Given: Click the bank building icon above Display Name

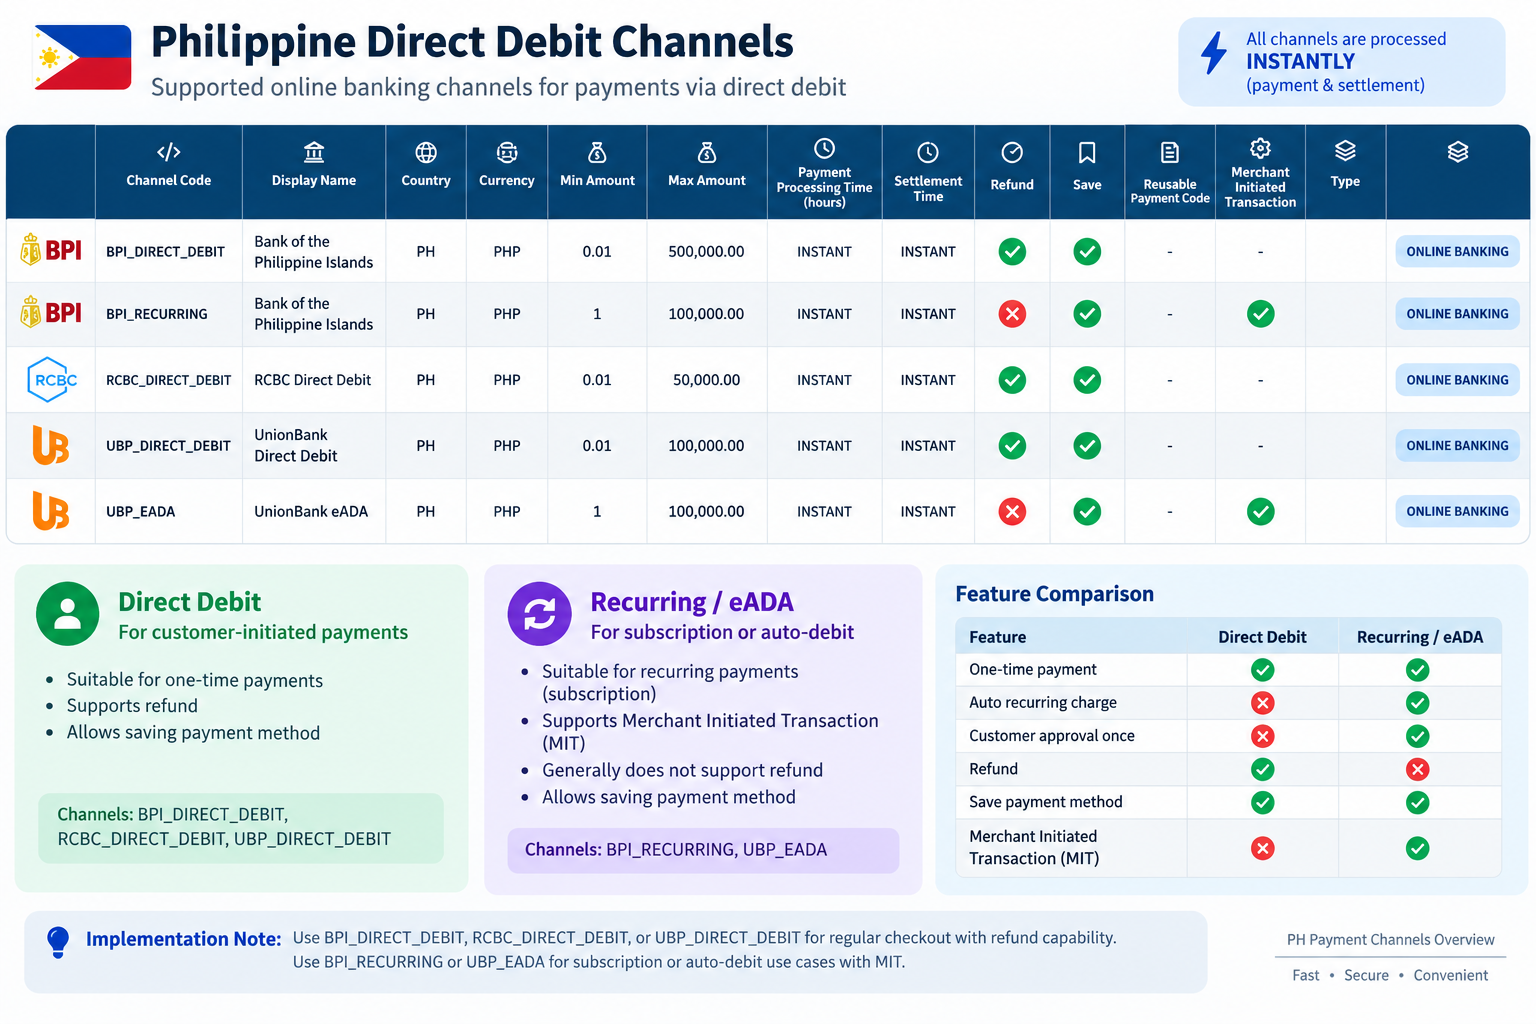Looking at the screenshot, I should coord(314,152).
